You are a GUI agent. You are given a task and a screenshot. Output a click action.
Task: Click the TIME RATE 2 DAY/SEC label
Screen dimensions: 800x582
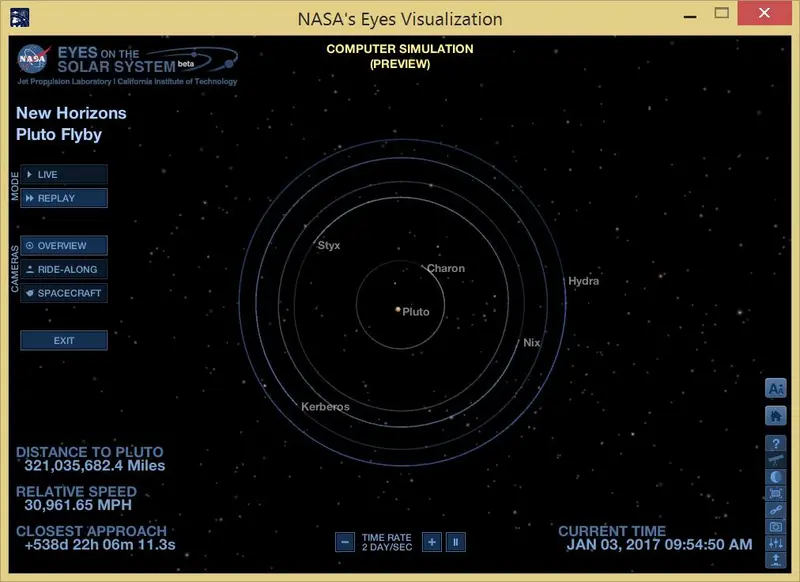point(387,542)
